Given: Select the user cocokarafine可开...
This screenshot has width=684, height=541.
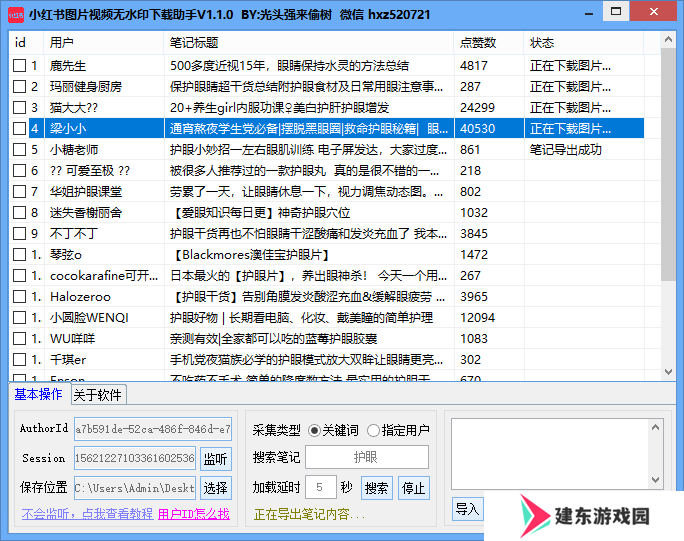Looking at the screenshot, I should 104,276.
